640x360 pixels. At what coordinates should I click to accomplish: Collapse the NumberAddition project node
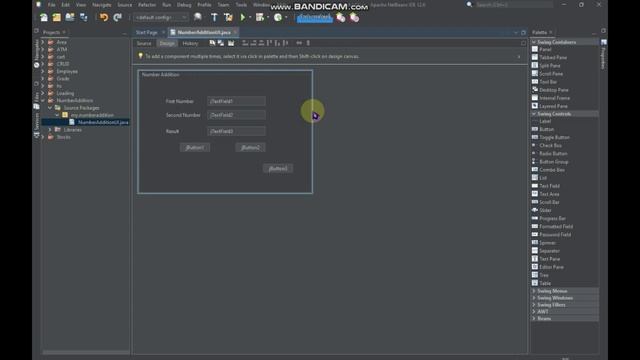[x=43, y=100]
